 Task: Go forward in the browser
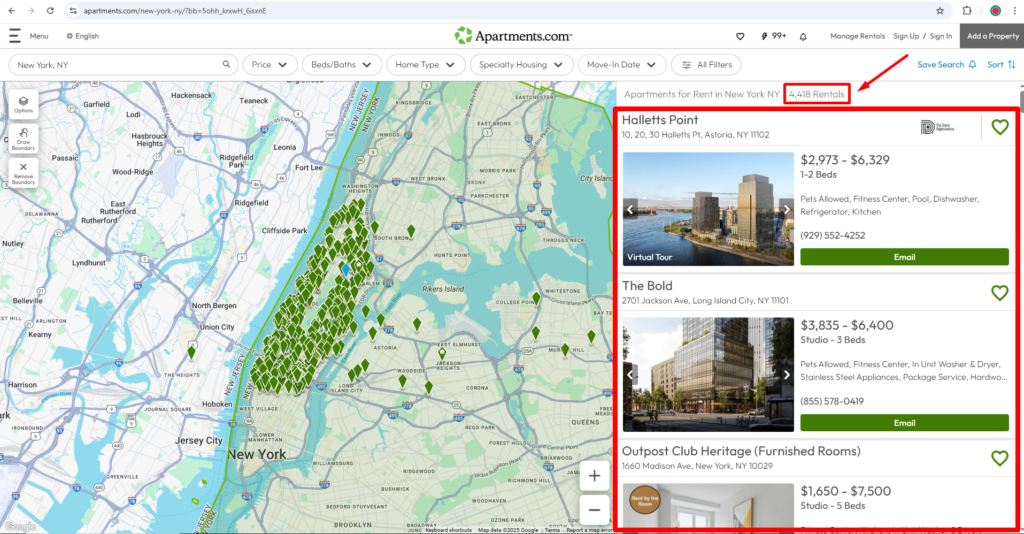[x=31, y=10]
